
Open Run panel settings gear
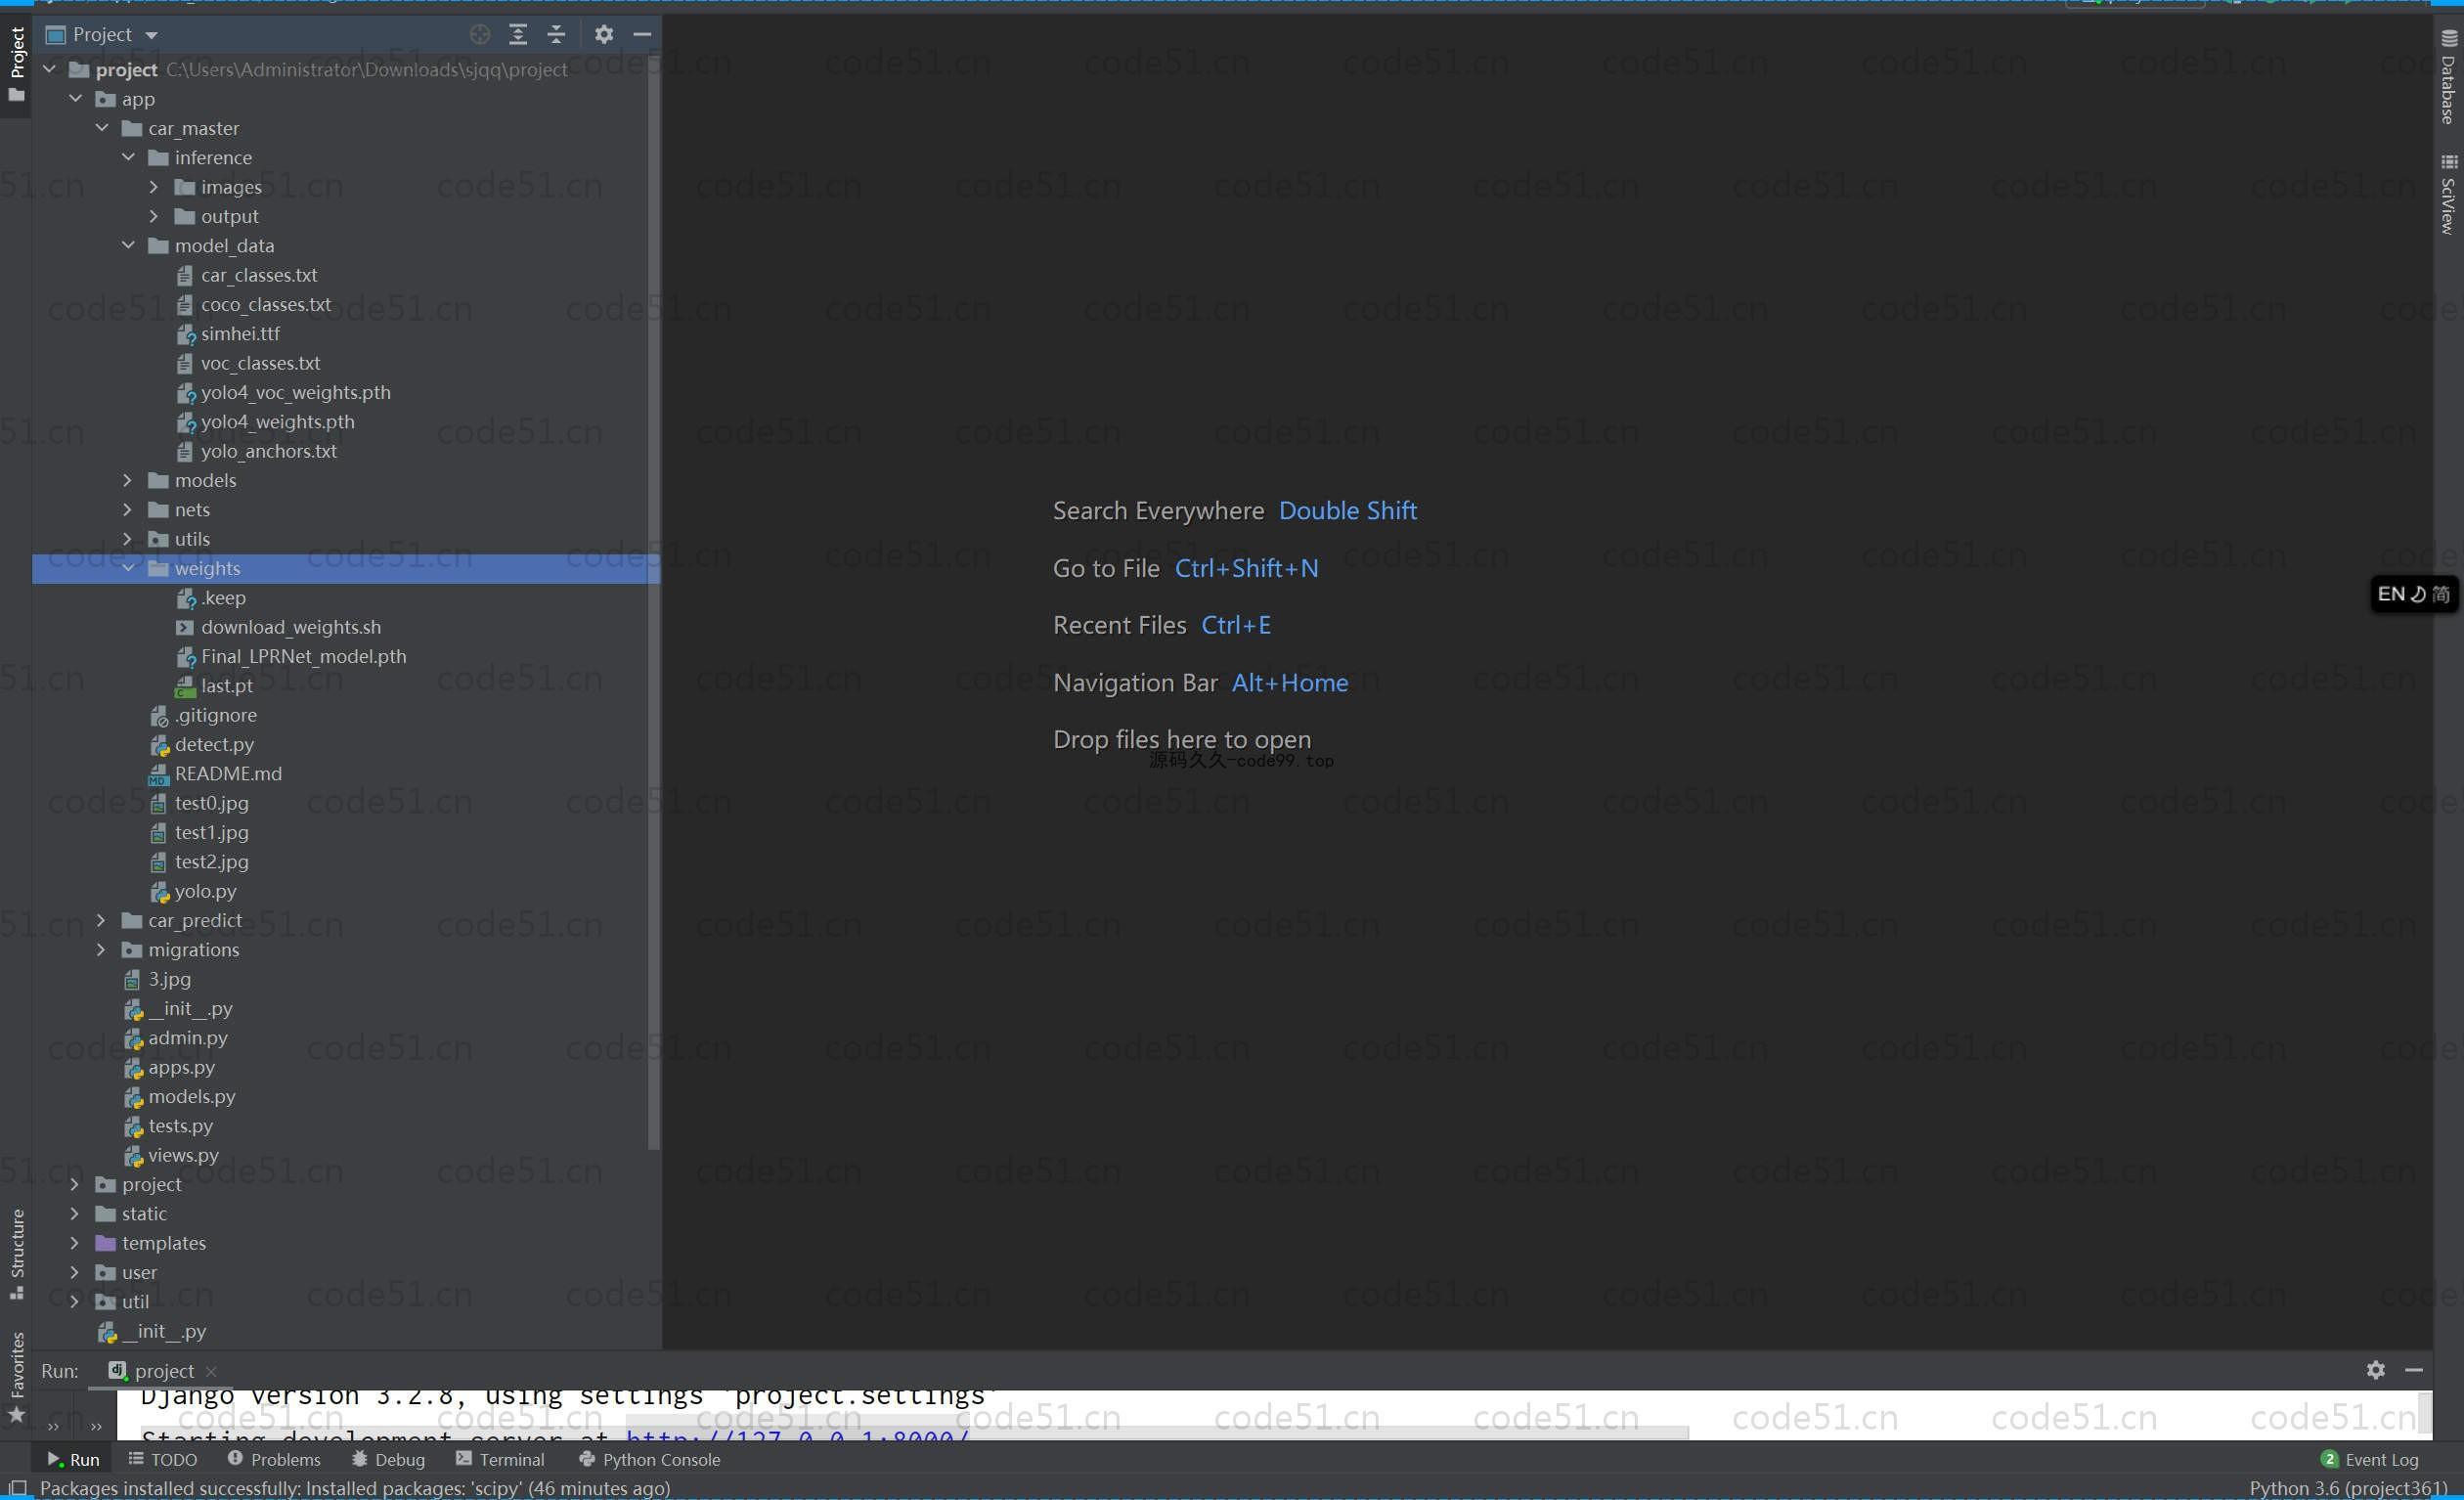coord(2376,1370)
